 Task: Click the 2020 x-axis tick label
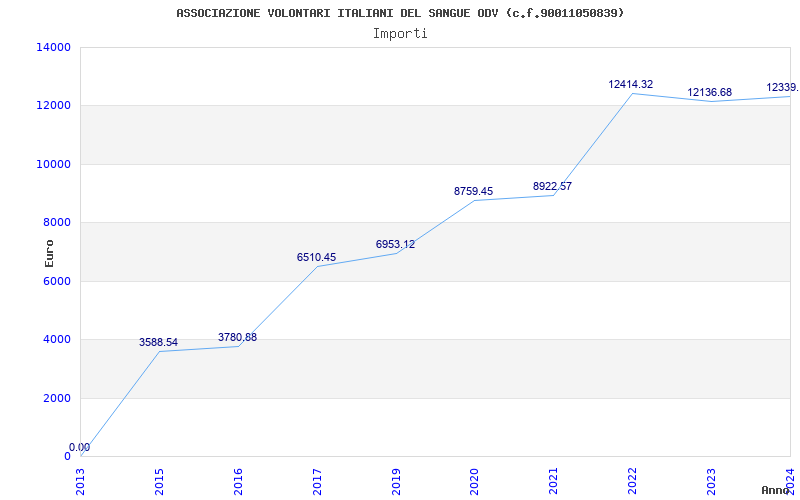(474, 482)
